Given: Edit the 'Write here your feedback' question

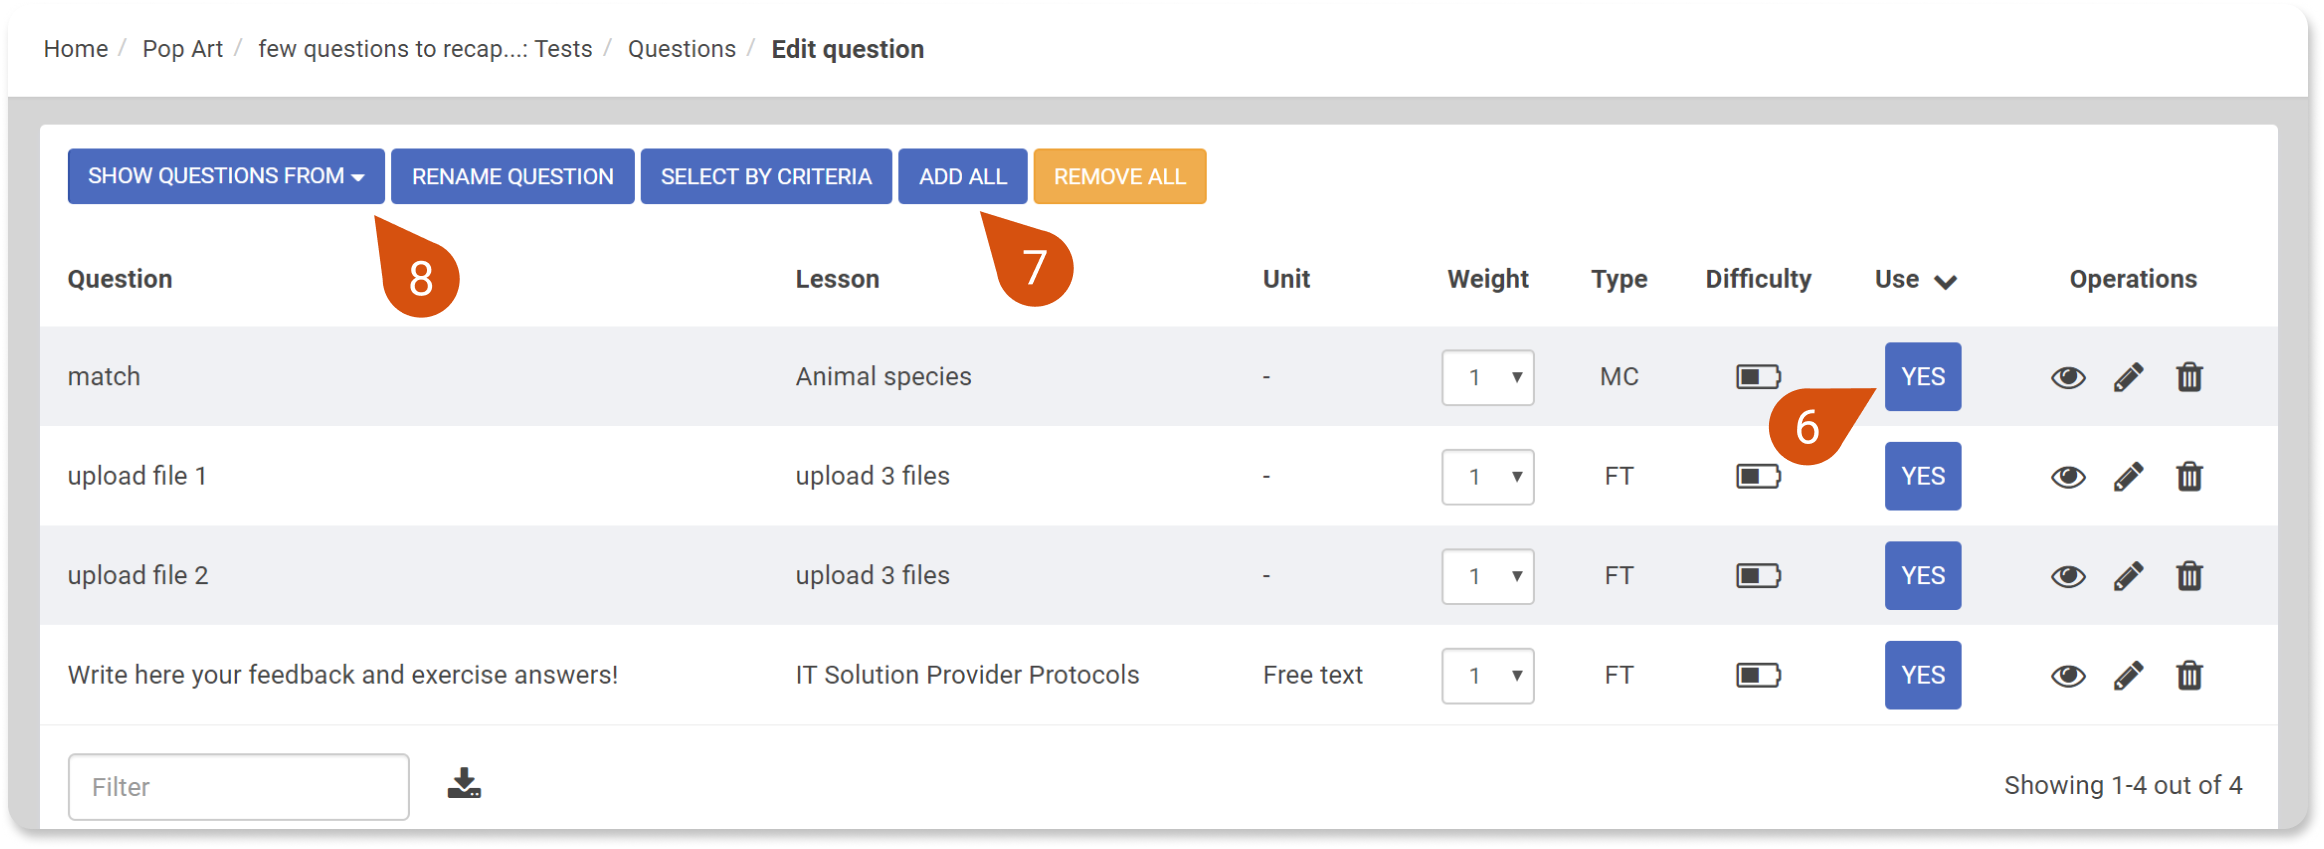Looking at the screenshot, I should point(2128,675).
